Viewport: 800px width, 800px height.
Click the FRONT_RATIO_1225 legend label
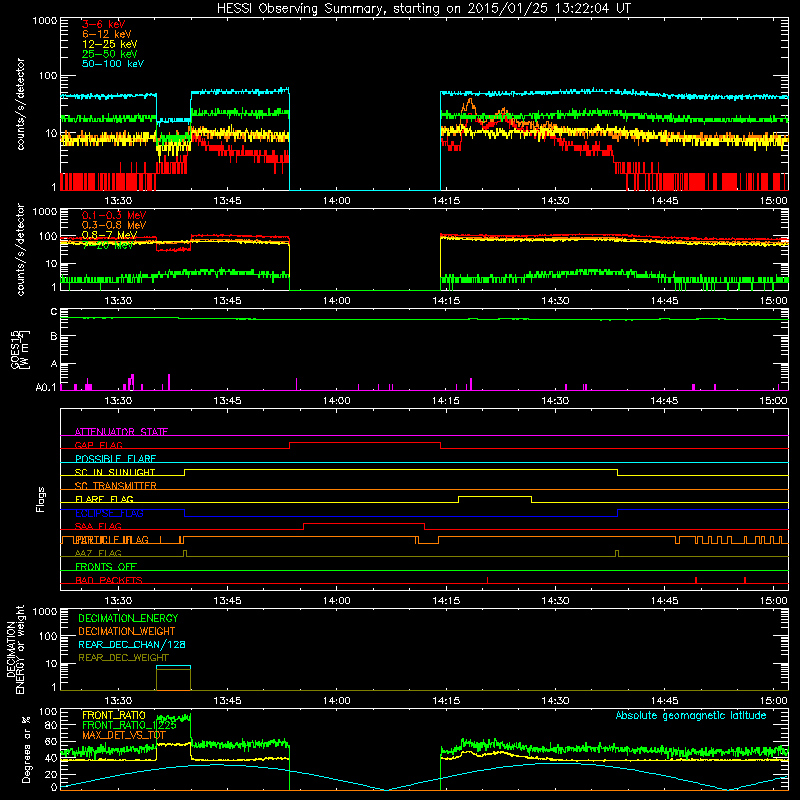pyautogui.click(x=130, y=725)
